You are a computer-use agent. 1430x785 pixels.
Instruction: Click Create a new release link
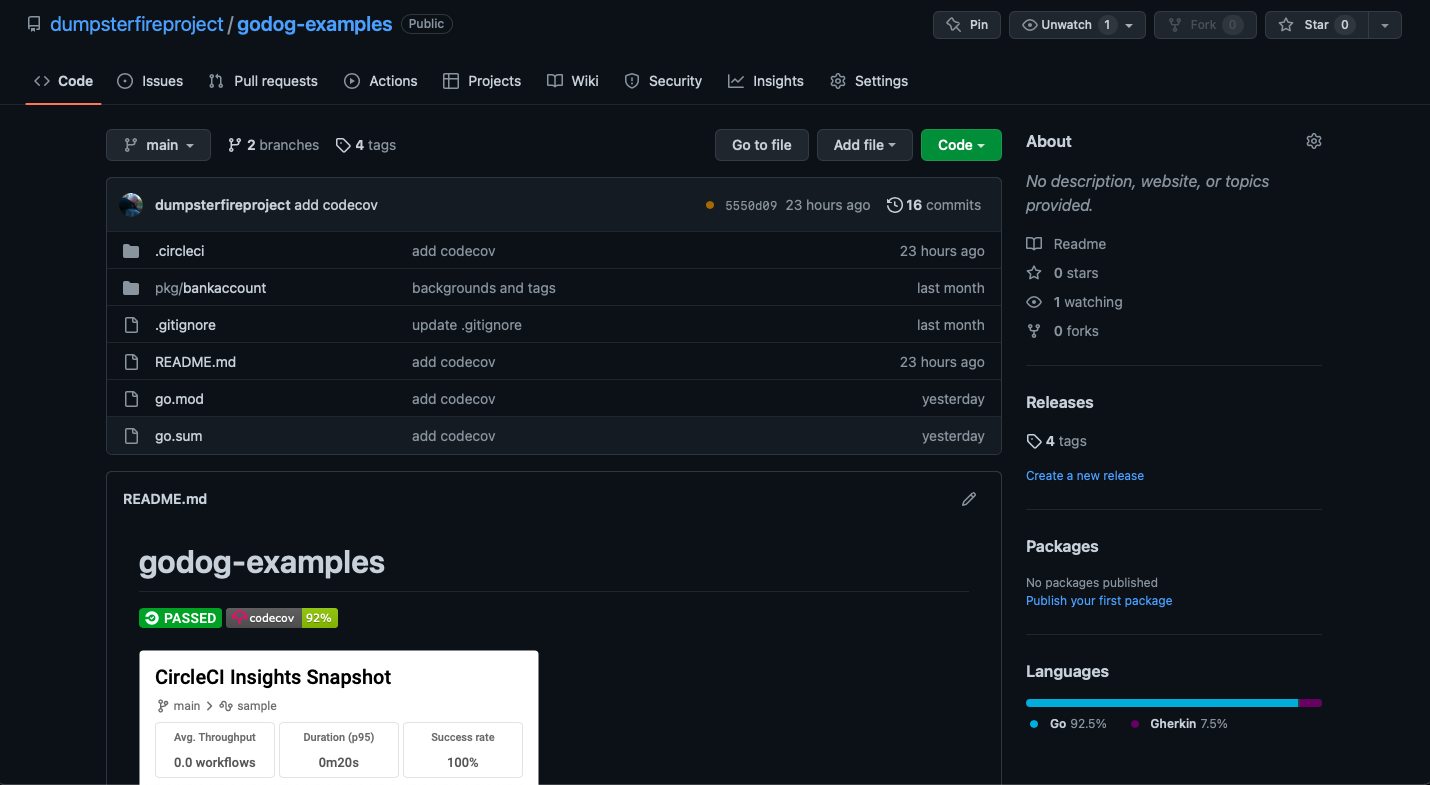coord(1085,476)
